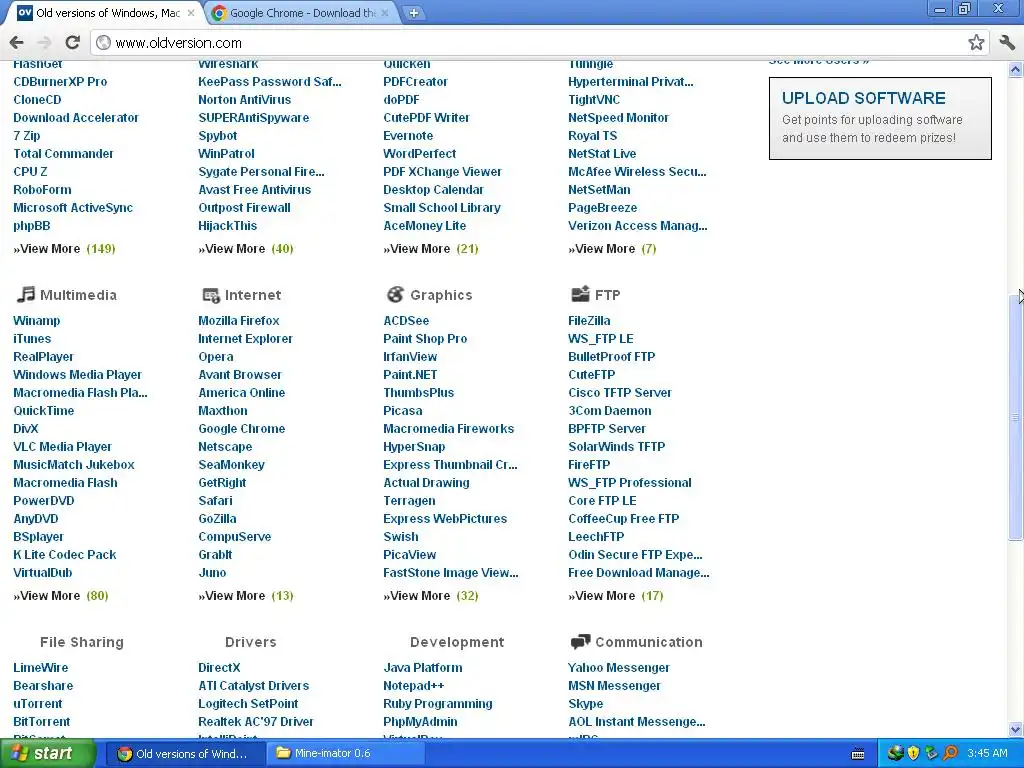Open the PDFCreator link

click(415, 82)
